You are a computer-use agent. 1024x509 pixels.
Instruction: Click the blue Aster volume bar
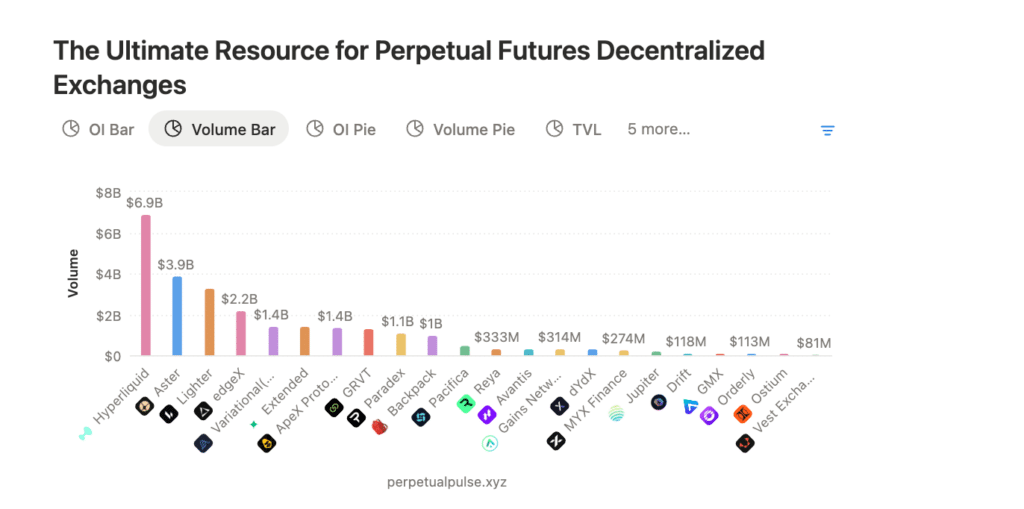(177, 316)
